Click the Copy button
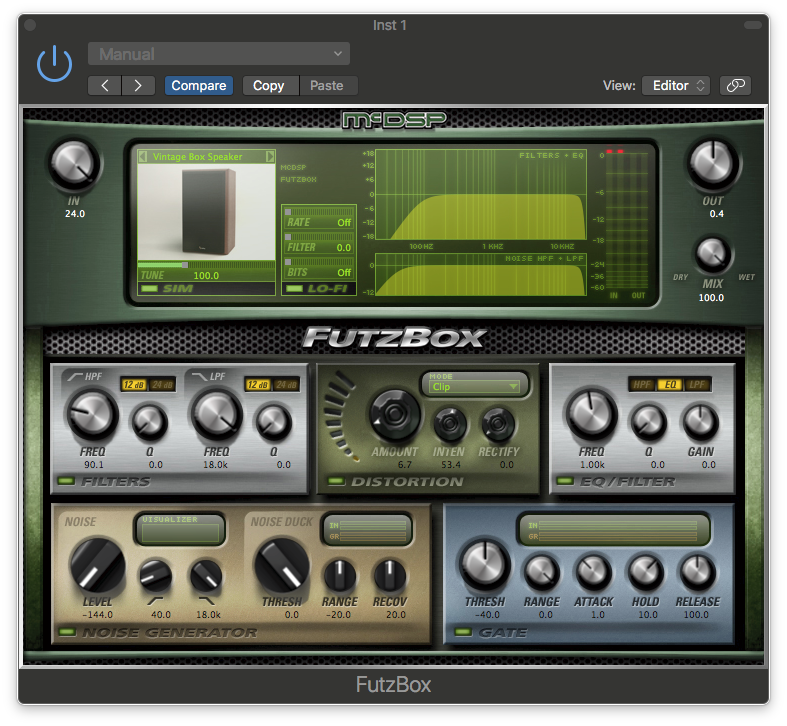The height and width of the screenshot is (726, 787). coord(269,85)
